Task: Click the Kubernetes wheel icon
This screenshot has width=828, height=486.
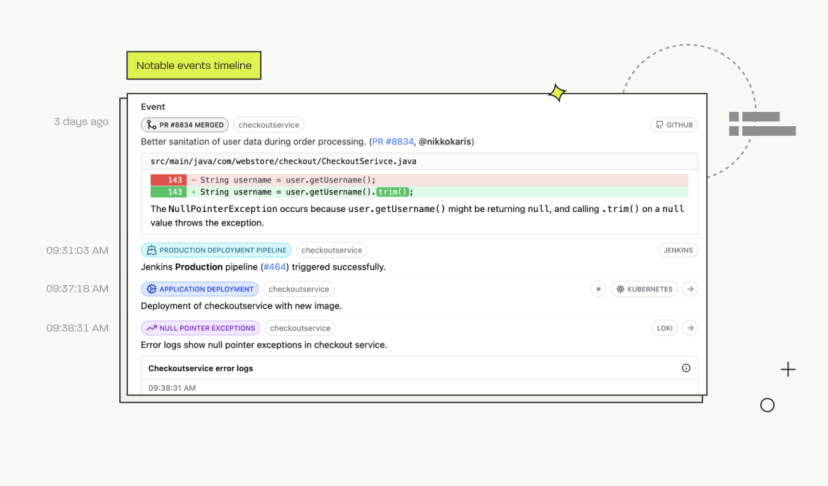Action: (620, 289)
